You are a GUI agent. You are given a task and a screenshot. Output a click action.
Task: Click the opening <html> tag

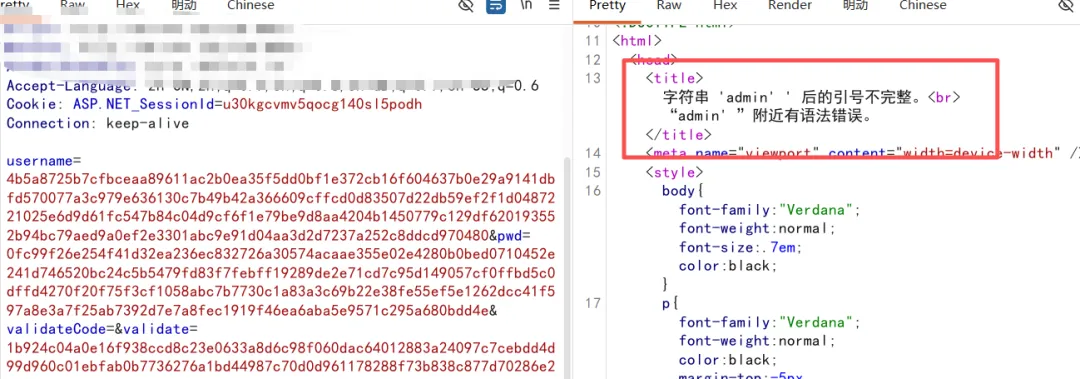(x=637, y=41)
